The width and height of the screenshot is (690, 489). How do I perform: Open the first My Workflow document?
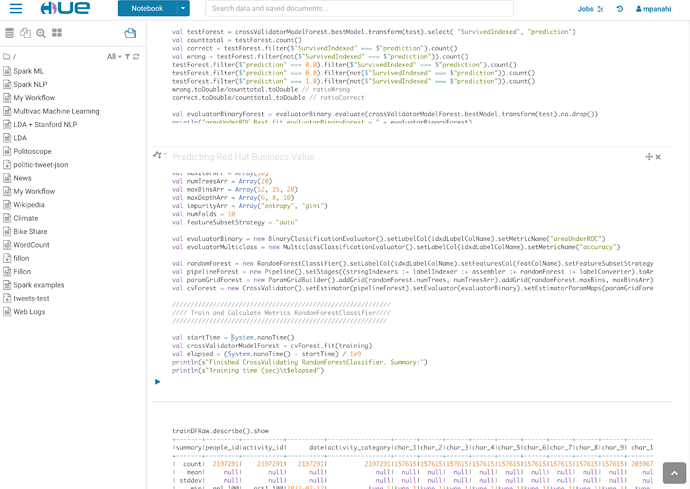click(34, 98)
